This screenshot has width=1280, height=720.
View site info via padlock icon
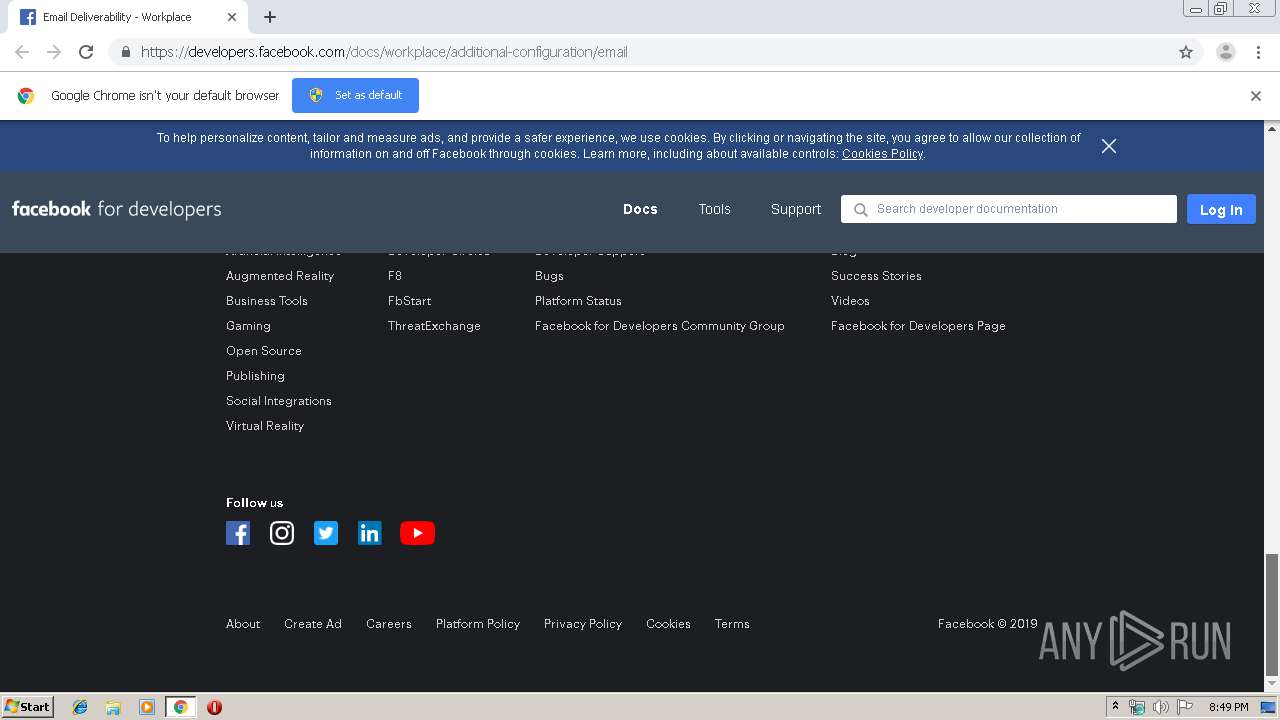click(125, 52)
